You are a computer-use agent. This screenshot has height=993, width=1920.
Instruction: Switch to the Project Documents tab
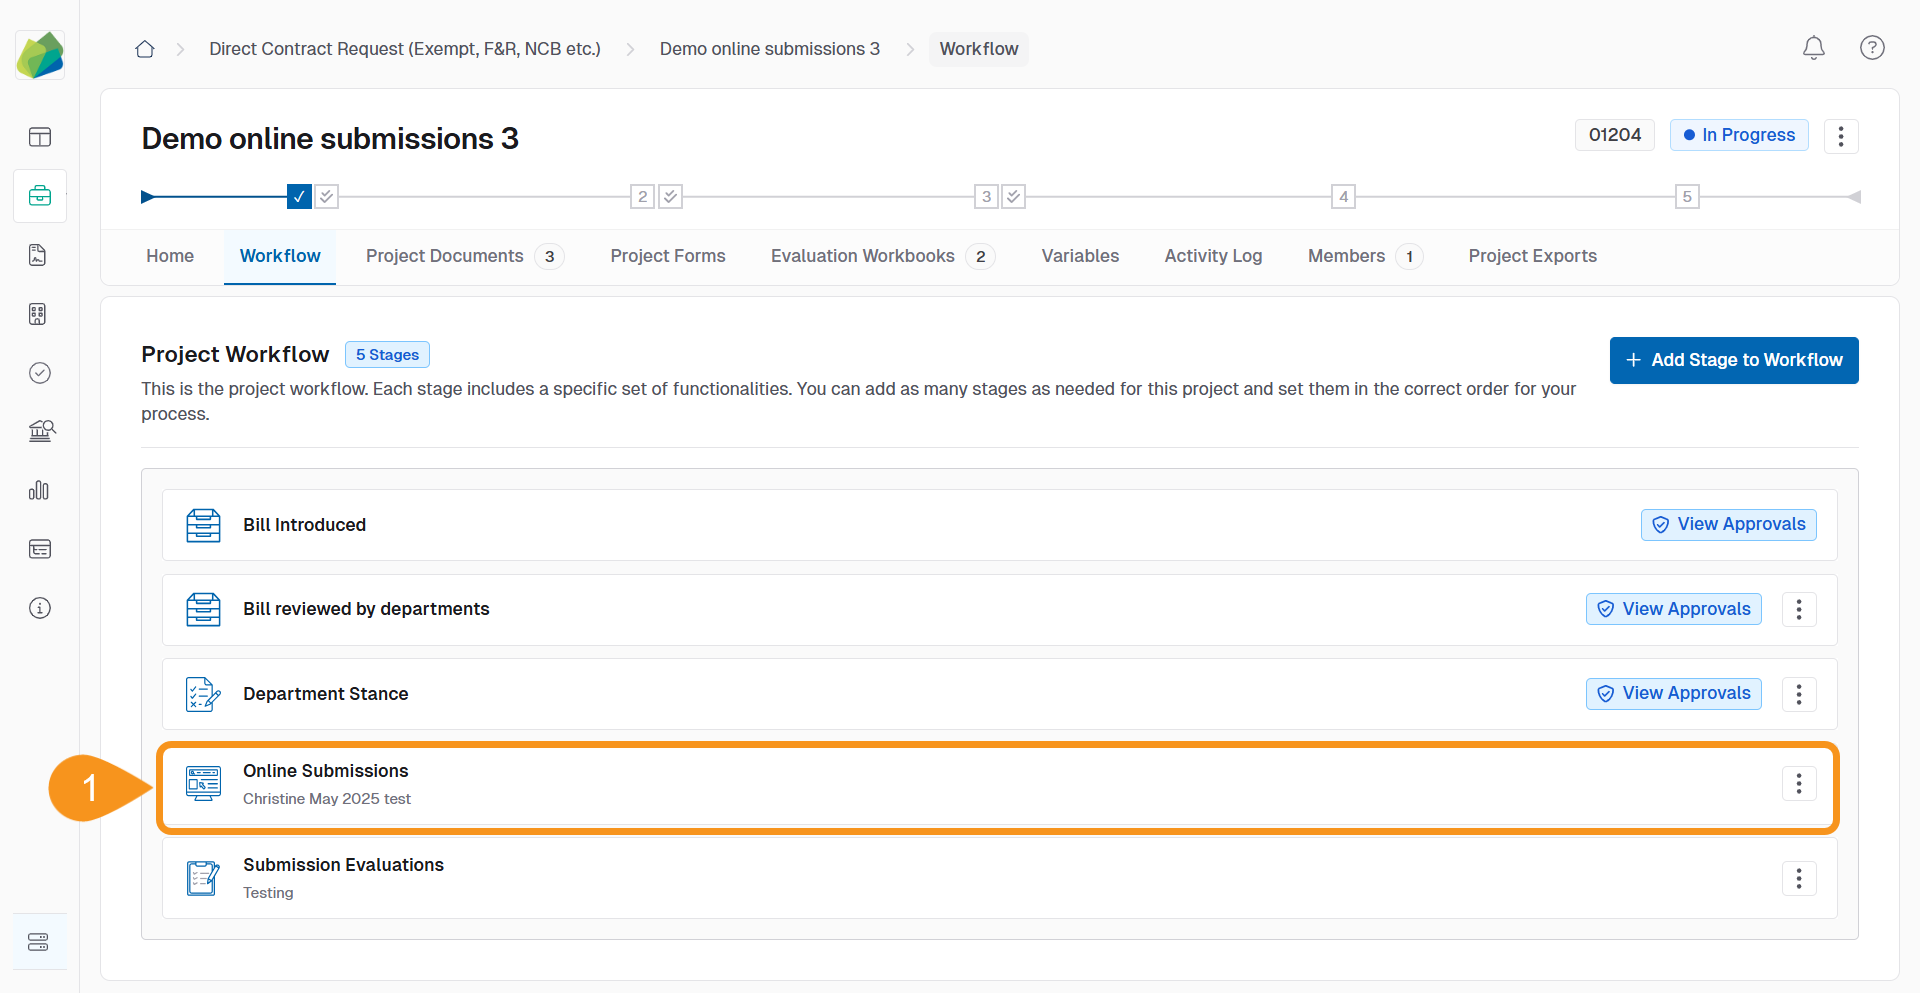[x=445, y=256]
